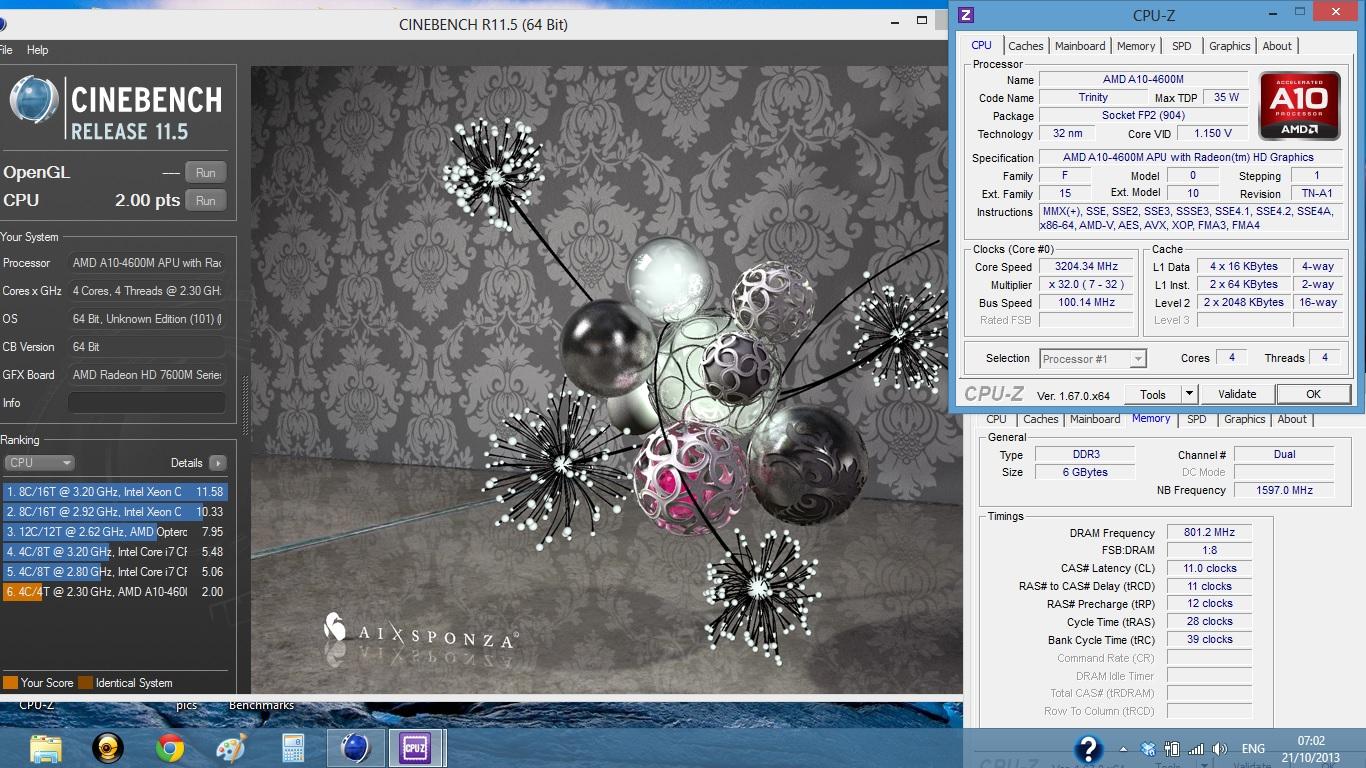Select ranking row 5 with score 5.06
Viewport: 1366px width, 768px height.
point(115,572)
